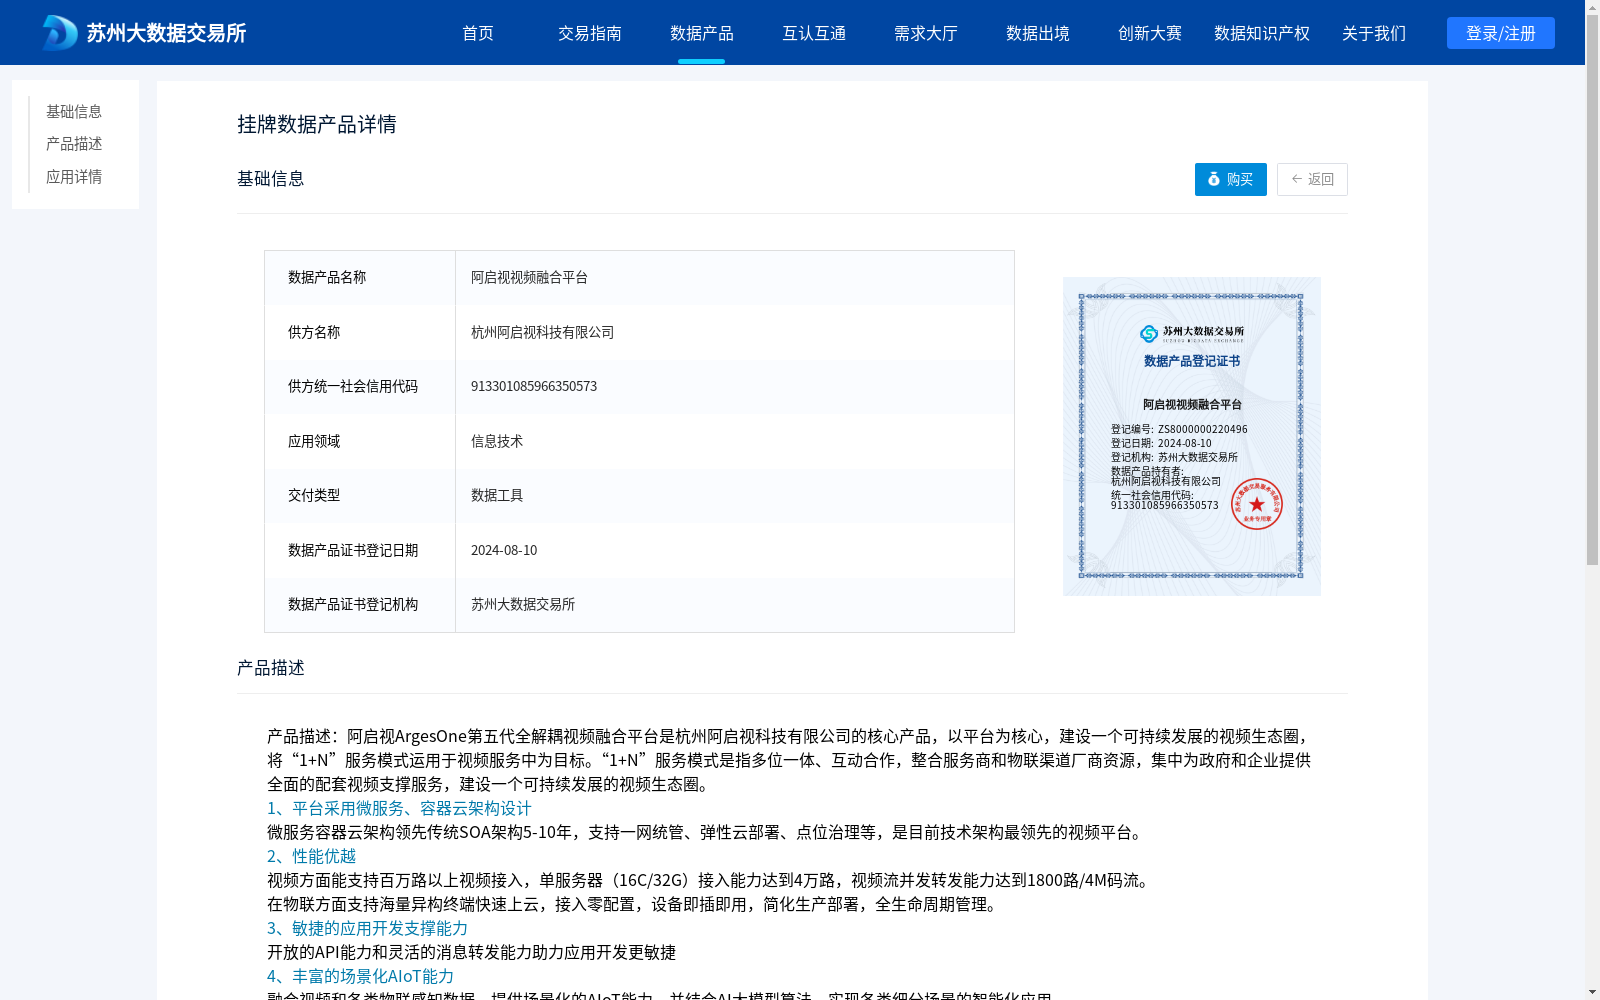Click the 苏州大数据交易所 registrar table value
This screenshot has height=1000, width=1600.
pos(523,604)
